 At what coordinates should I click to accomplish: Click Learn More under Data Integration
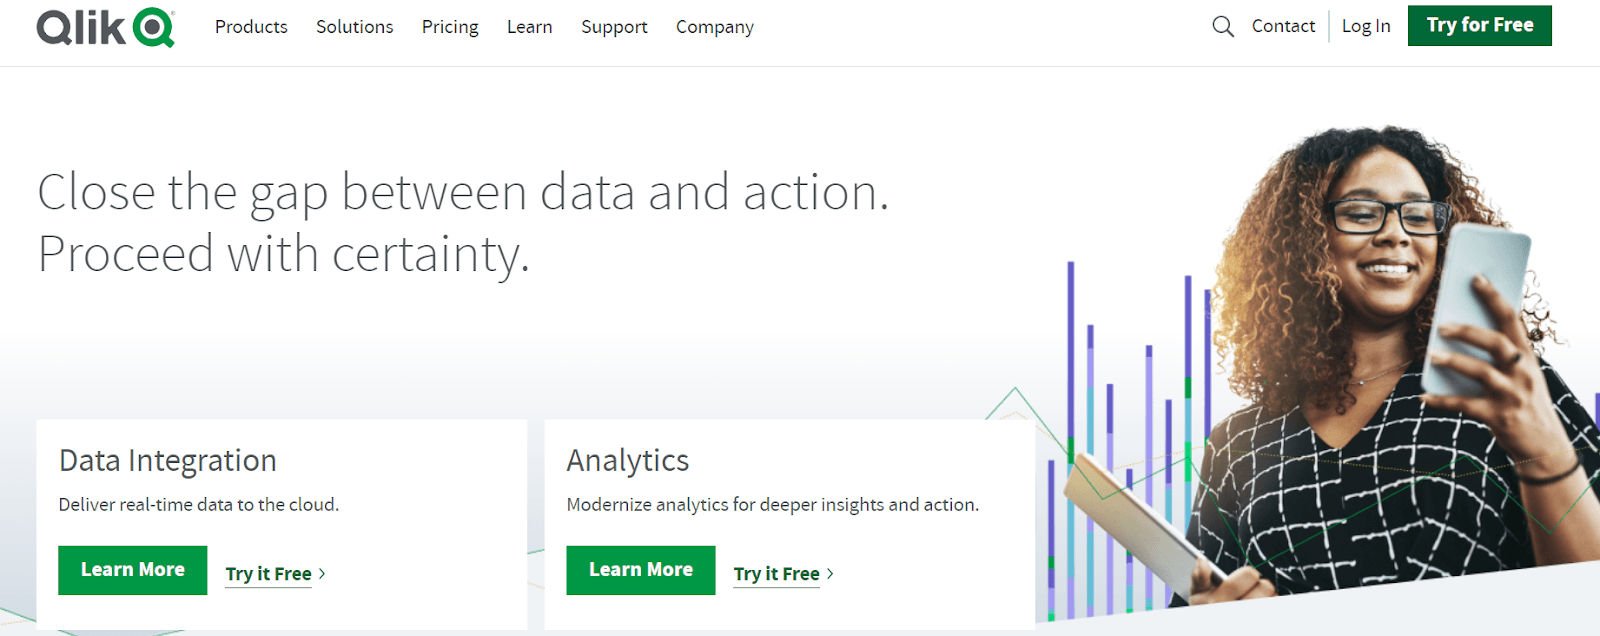pyautogui.click(x=132, y=570)
